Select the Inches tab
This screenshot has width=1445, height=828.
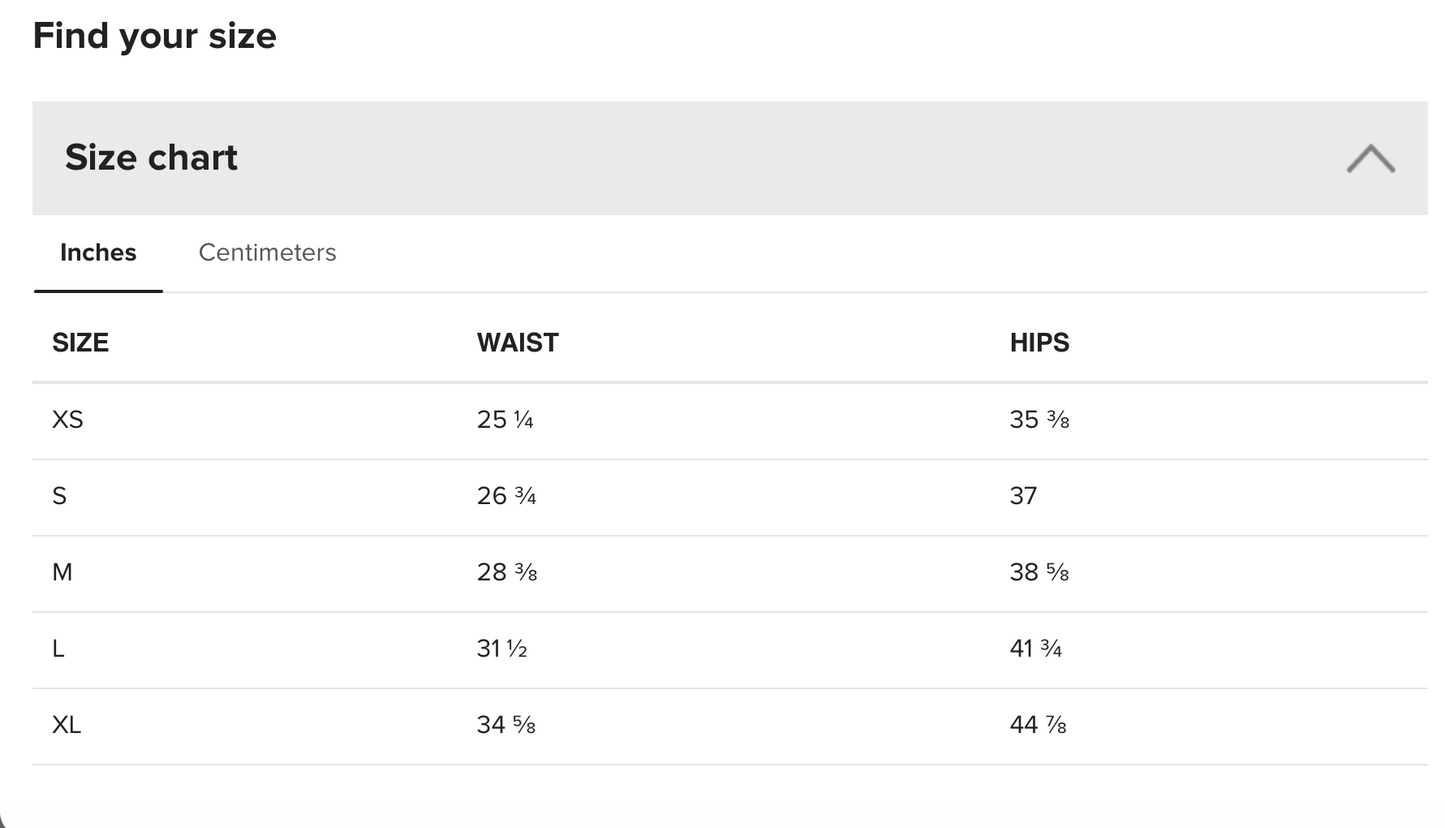(98, 252)
